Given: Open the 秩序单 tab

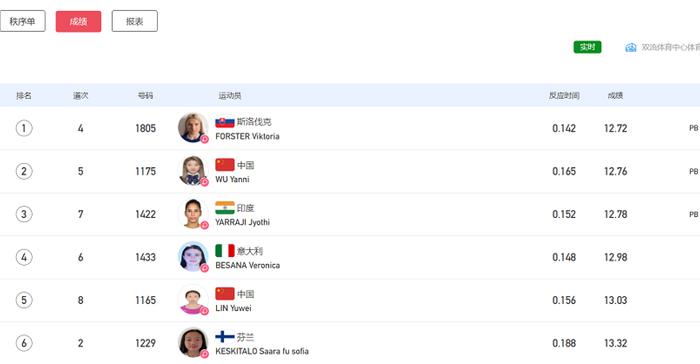Looking at the screenshot, I should coord(22,21).
